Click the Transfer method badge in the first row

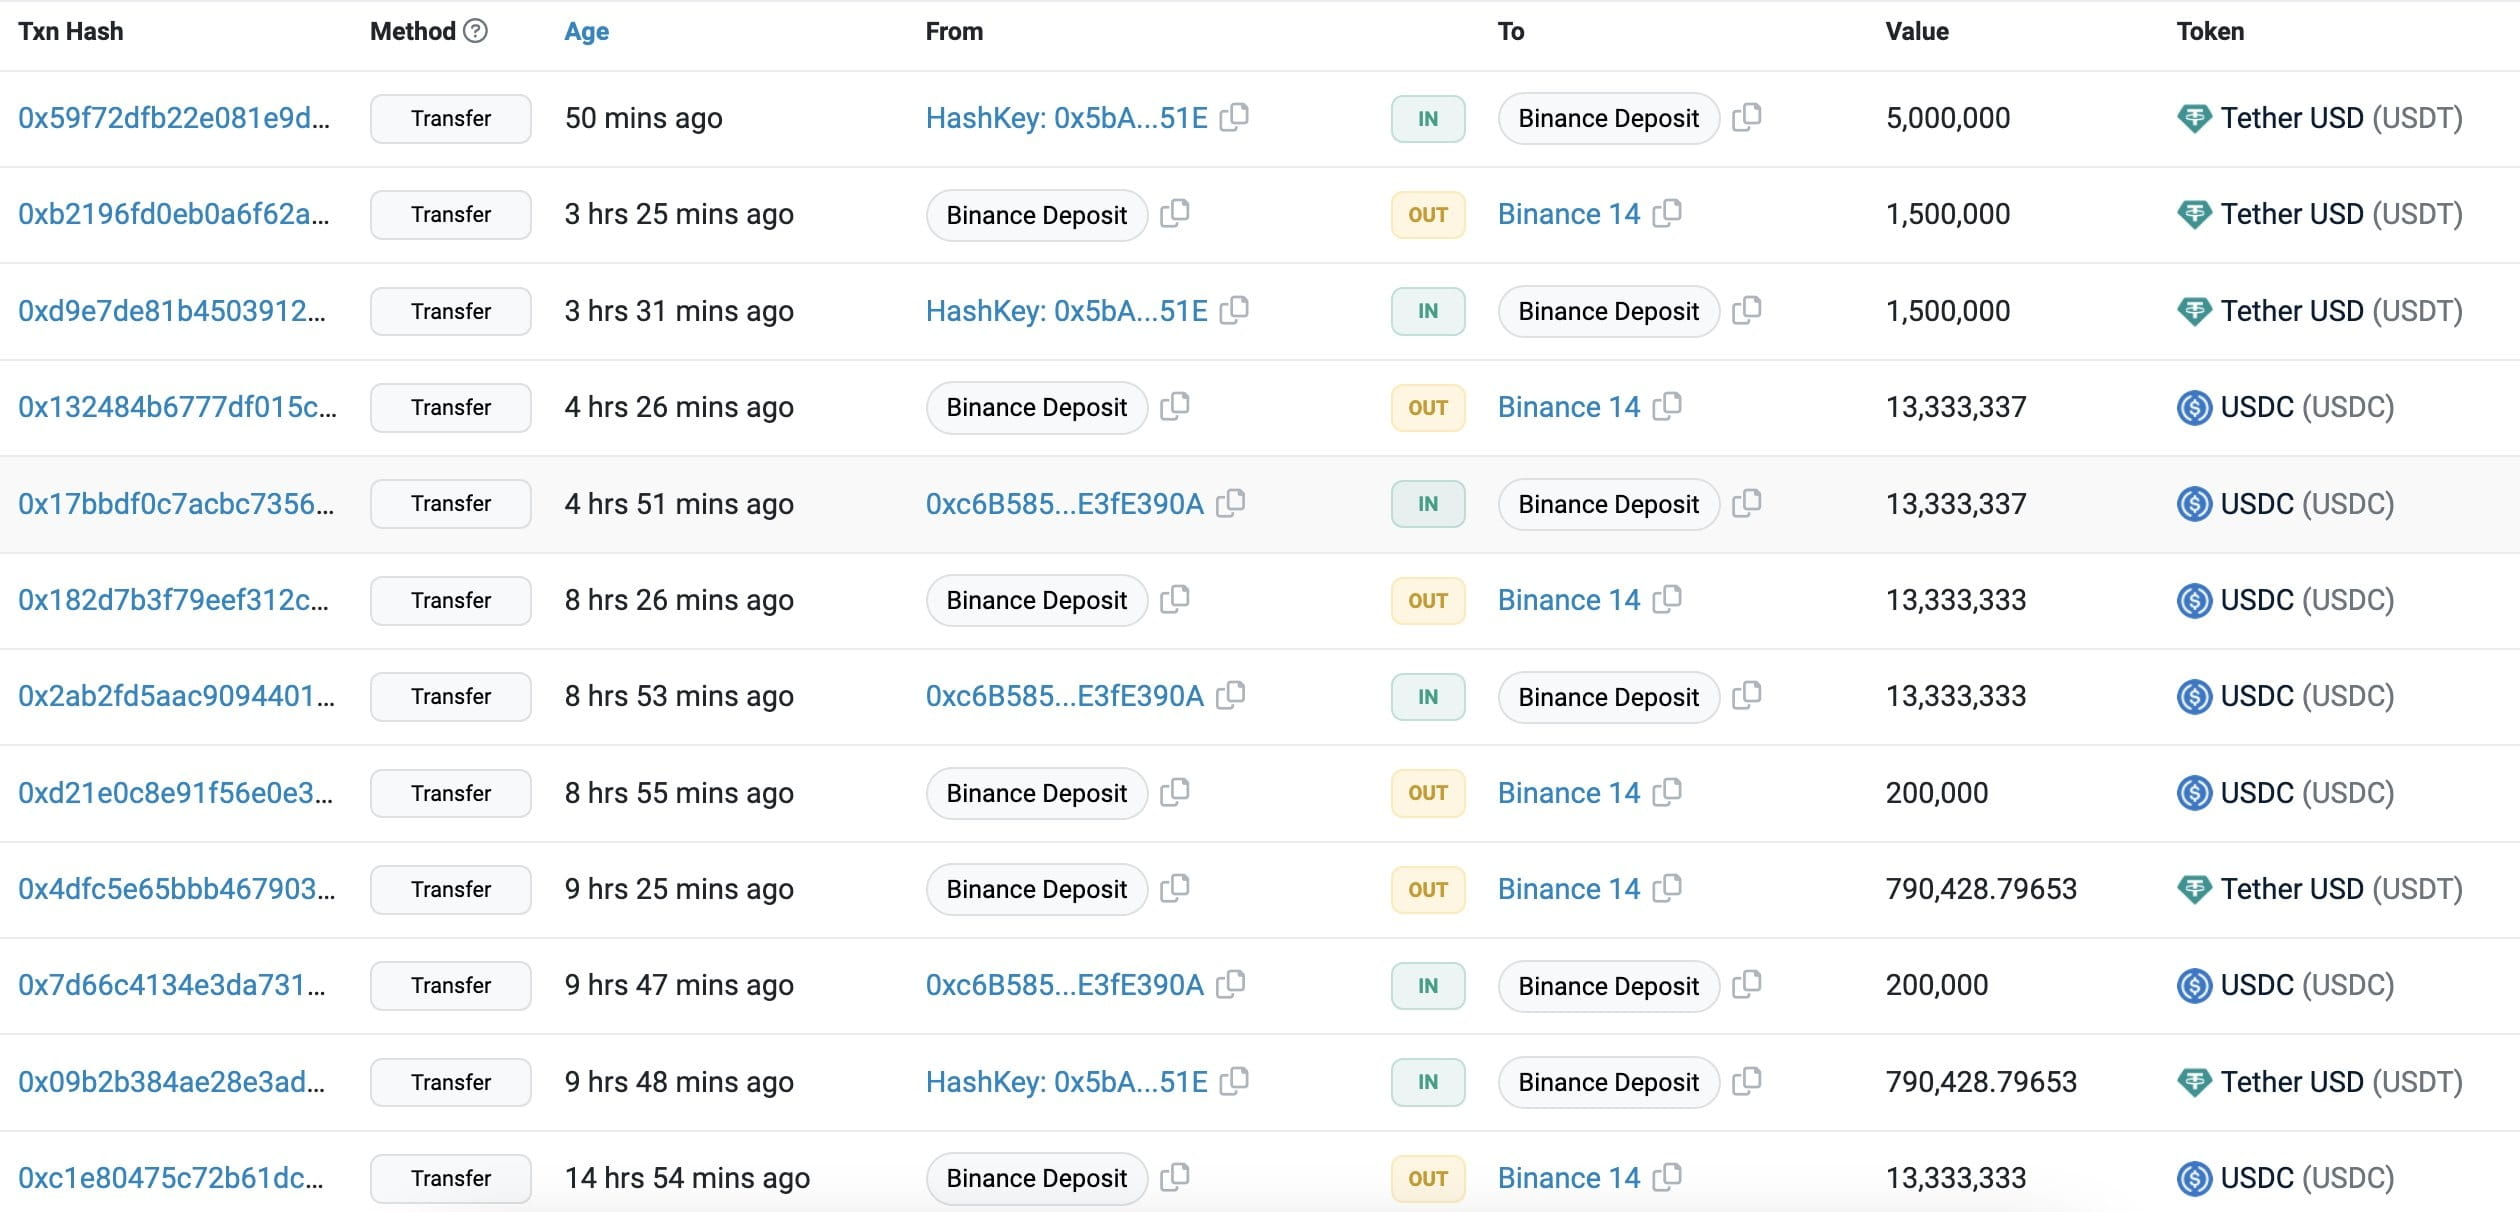450,118
